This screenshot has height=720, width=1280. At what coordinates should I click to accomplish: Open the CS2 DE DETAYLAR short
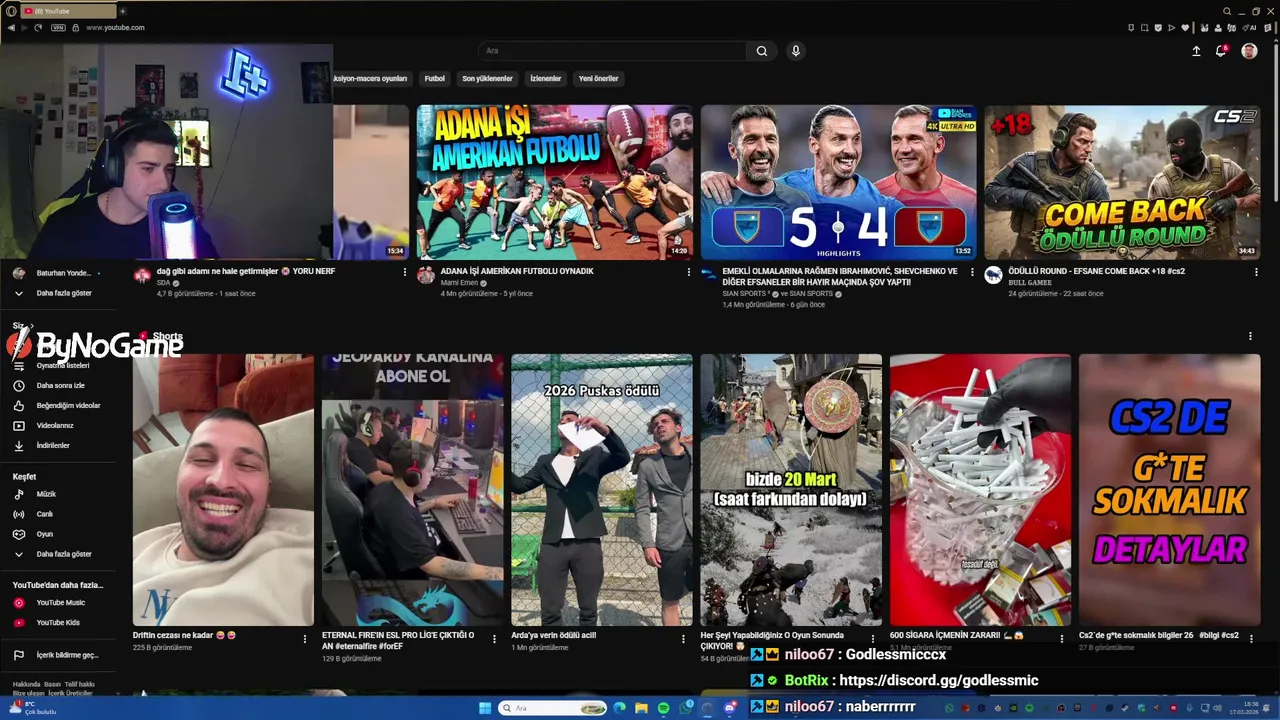coord(1169,490)
